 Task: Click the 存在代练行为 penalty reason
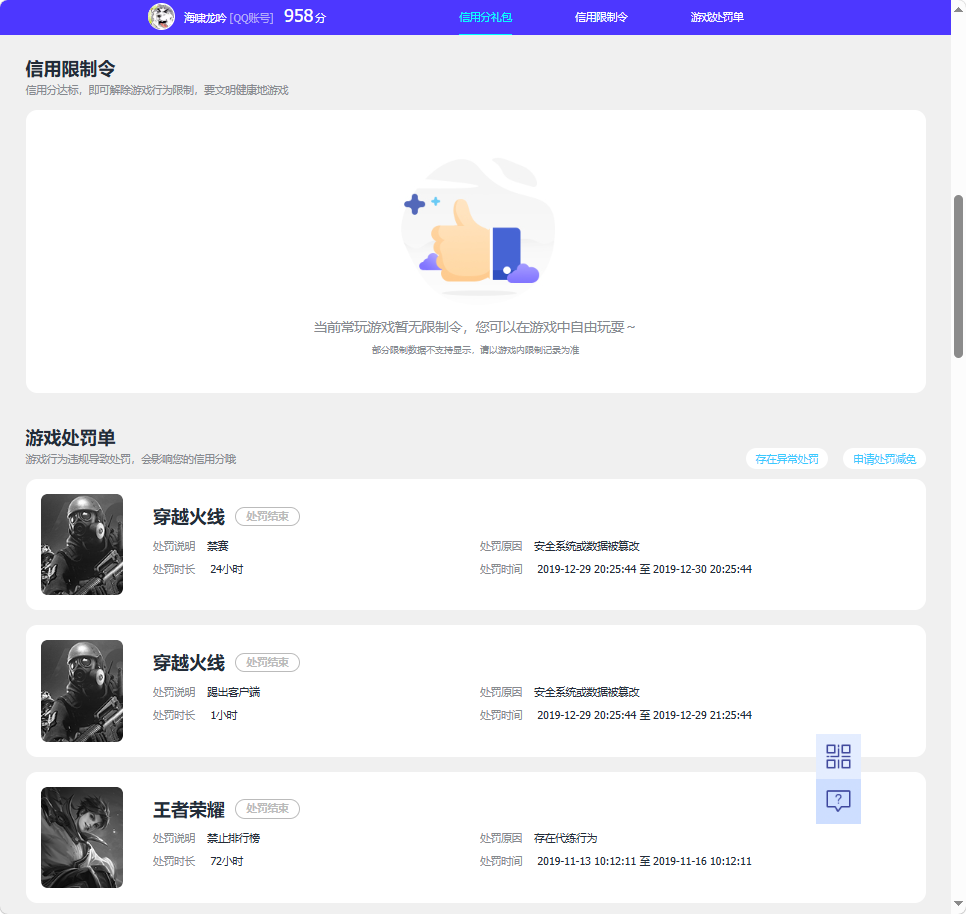pos(565,838)
